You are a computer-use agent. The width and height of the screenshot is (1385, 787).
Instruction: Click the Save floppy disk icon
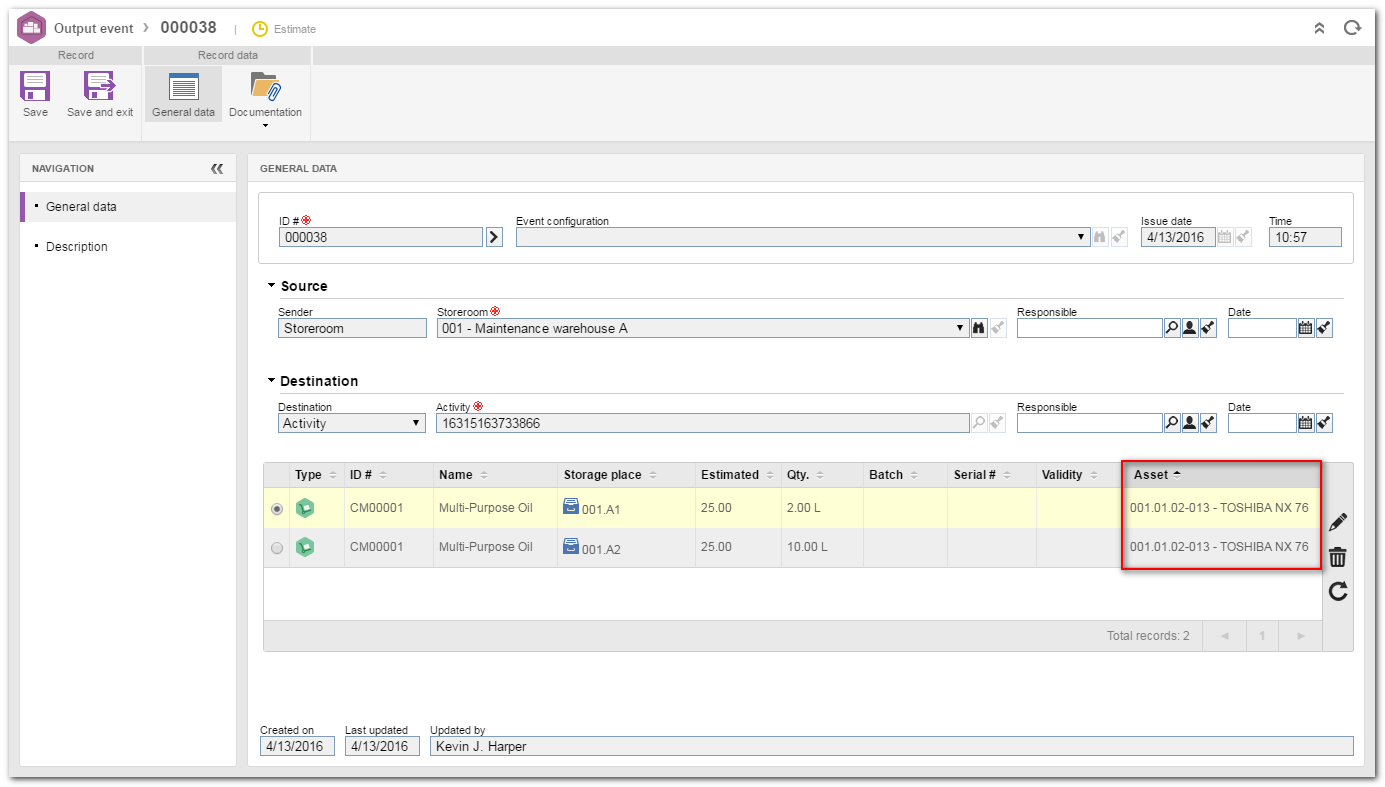[x=35, y=87]
